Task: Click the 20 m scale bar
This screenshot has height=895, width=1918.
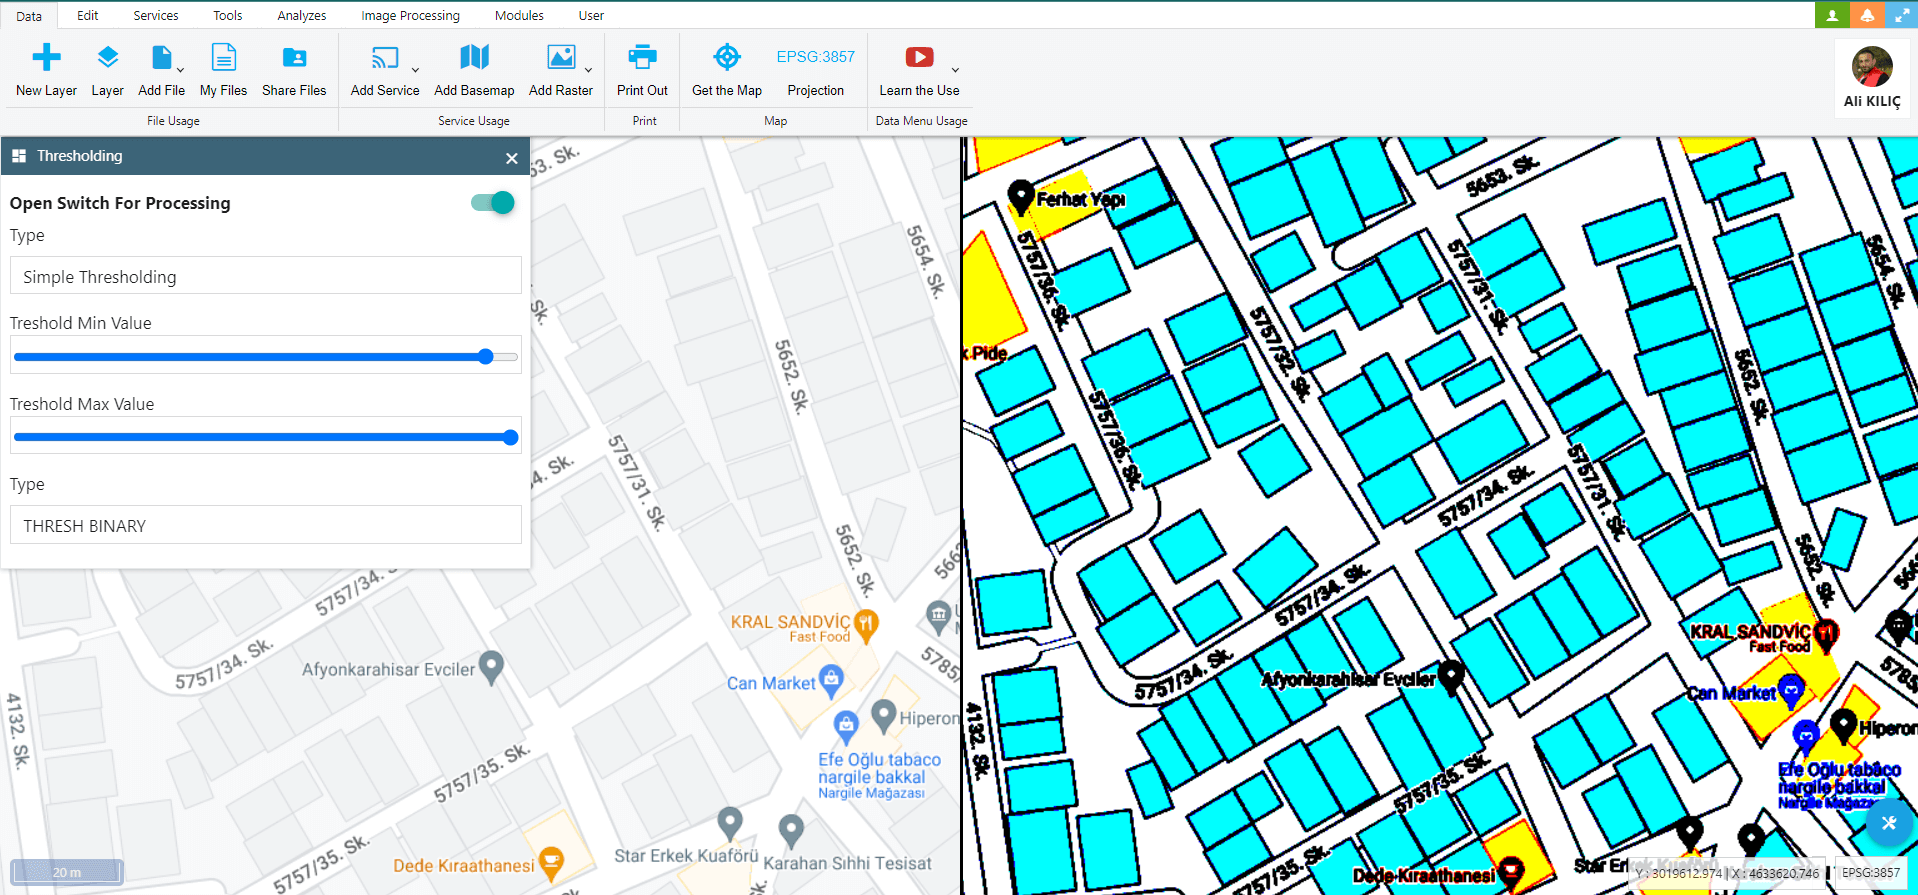Action: pyautogui.click(x=67, y=872)
